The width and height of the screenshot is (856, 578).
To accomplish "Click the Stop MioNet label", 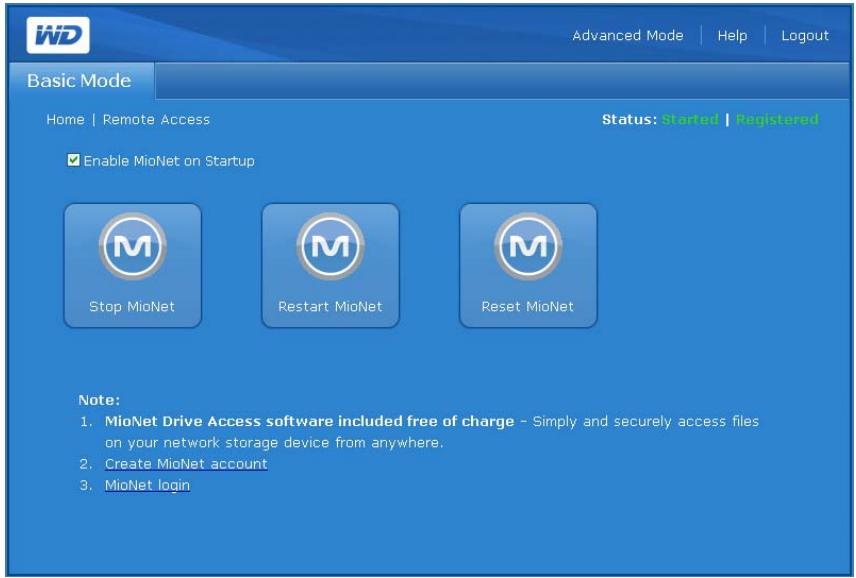I will (x=132, y=306).
